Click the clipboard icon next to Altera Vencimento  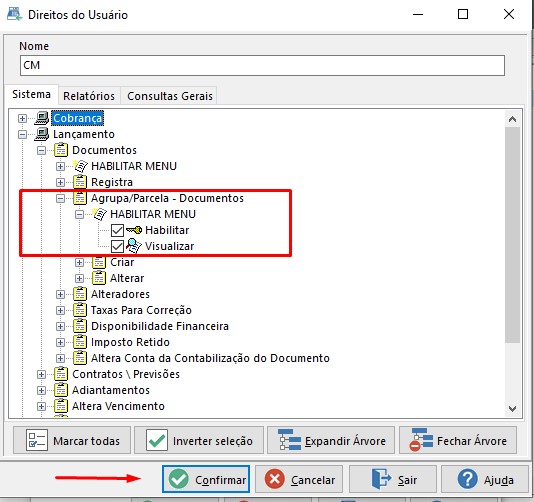click(x=61, y=406)
